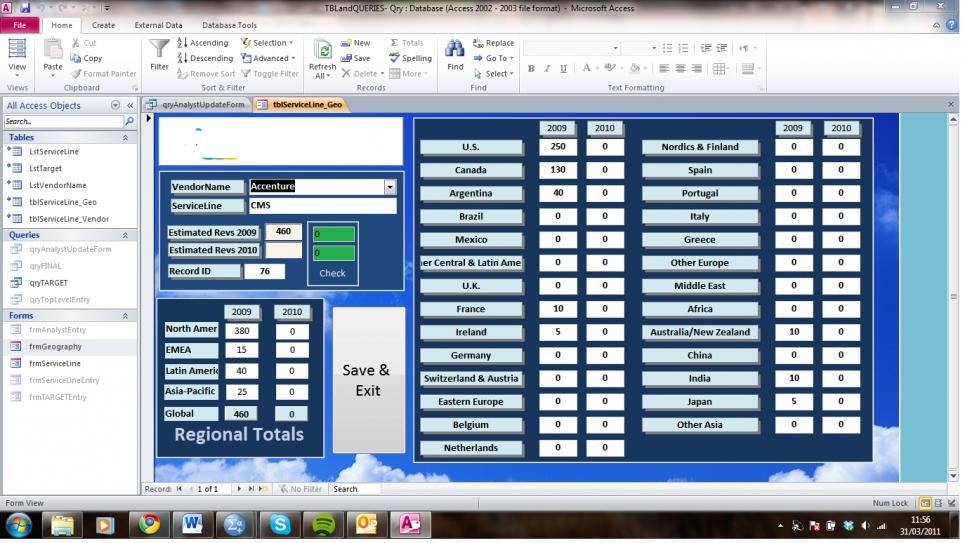Open qryTARGET query in navigation pane

48,283
